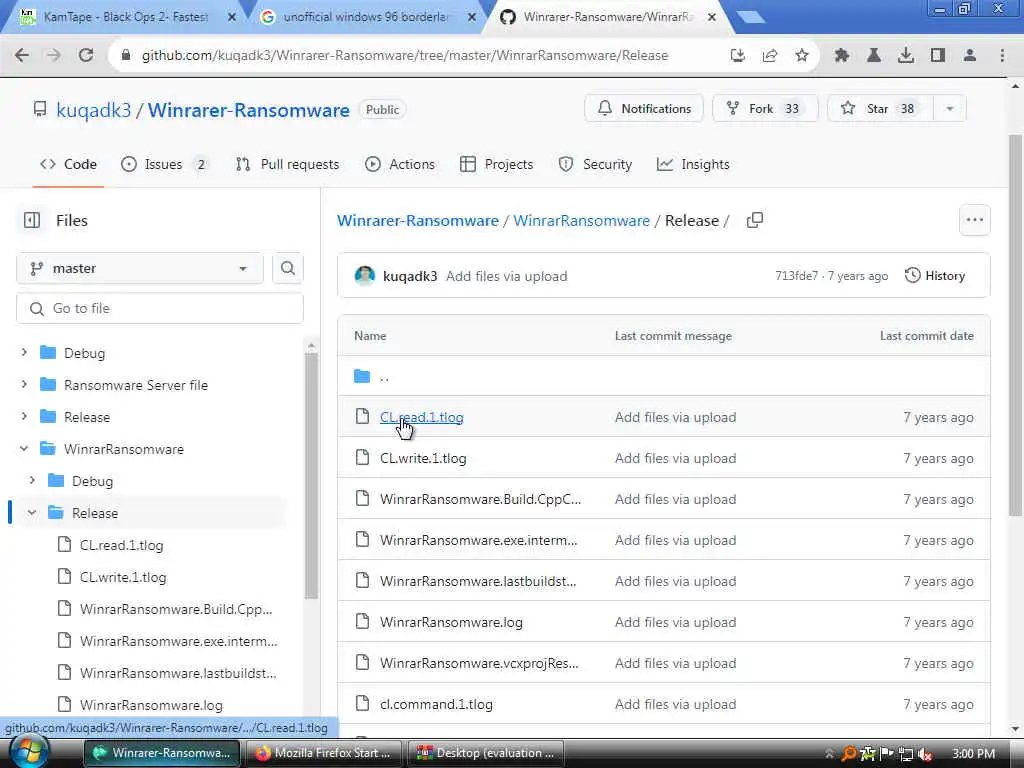Open kuqadk3 owner link in header
Screen dimensions: 1024x768
point(93,110)
